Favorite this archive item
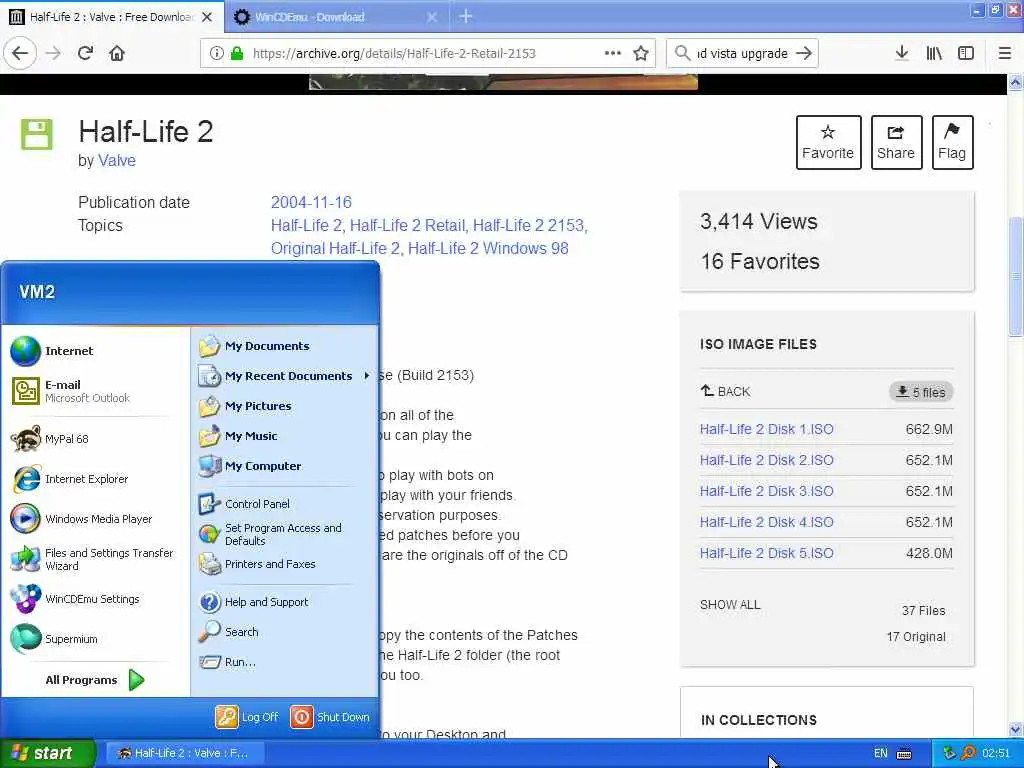This screenshot has height=768, width=1024. coord(828,142)
